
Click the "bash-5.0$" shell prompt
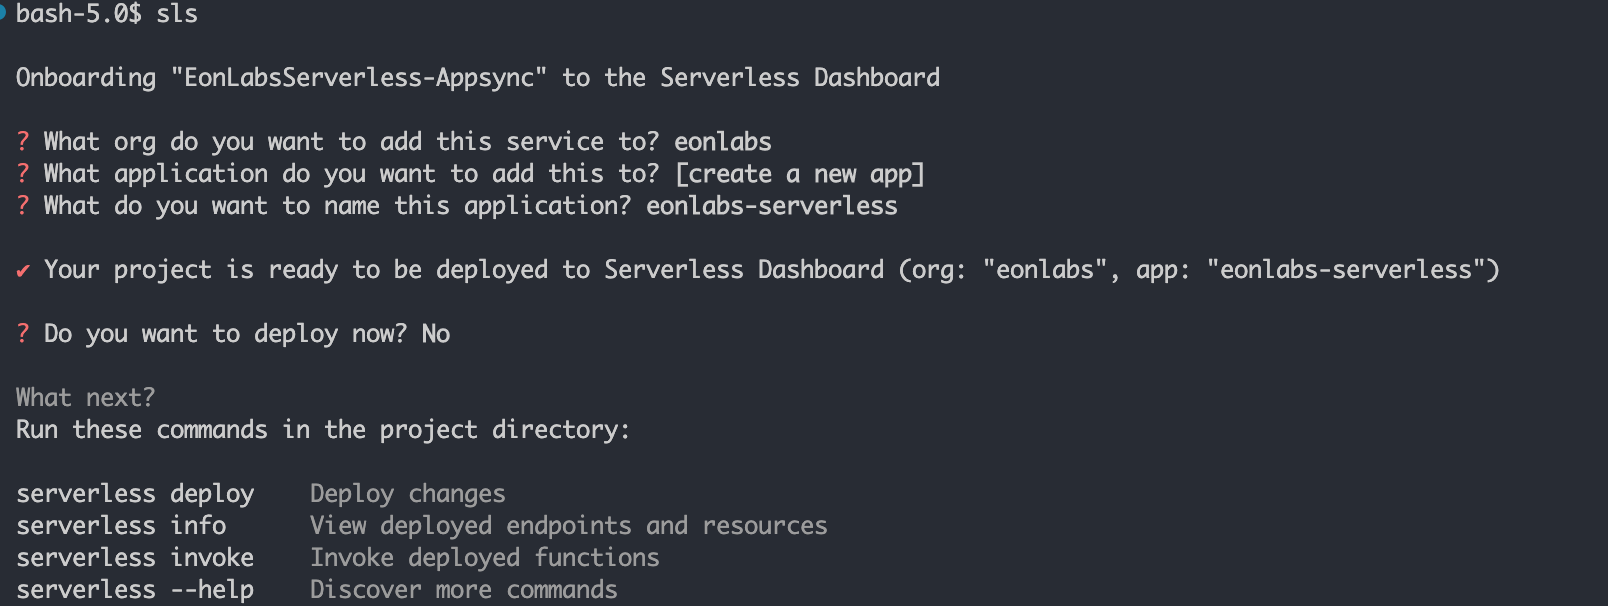(79, 14)
